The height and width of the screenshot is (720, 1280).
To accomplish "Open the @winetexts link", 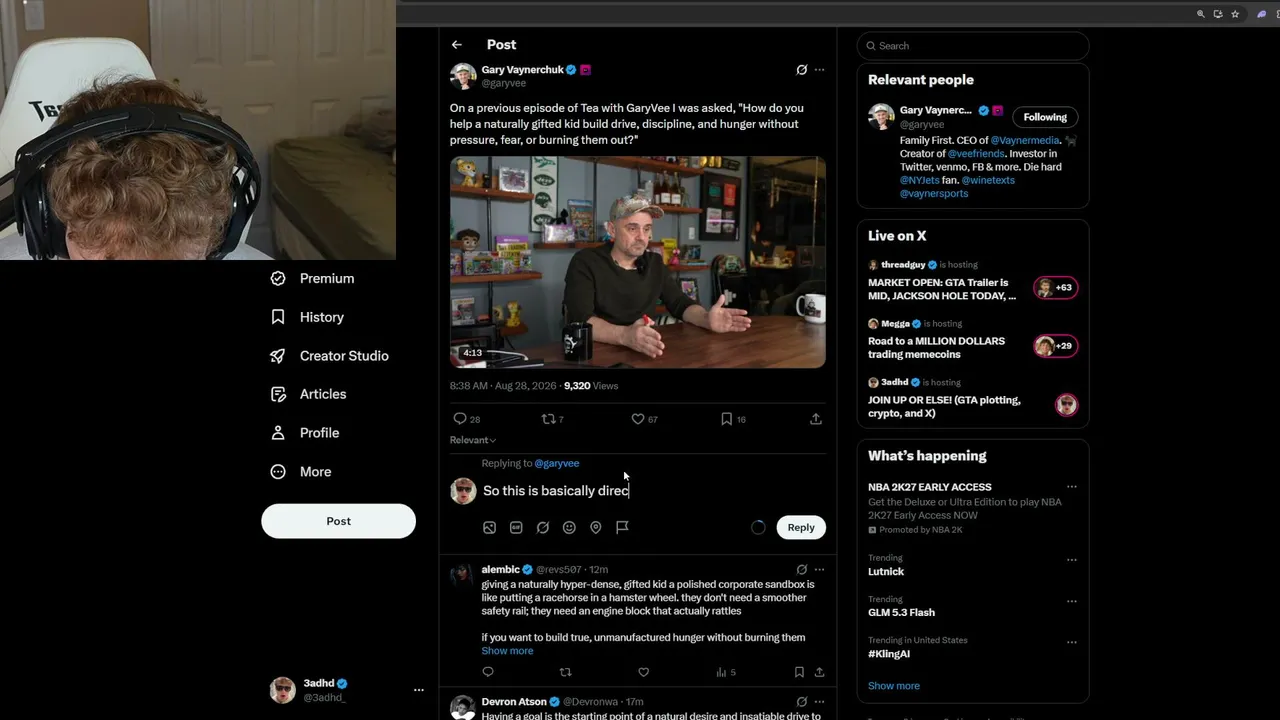I will click(988, 180).
